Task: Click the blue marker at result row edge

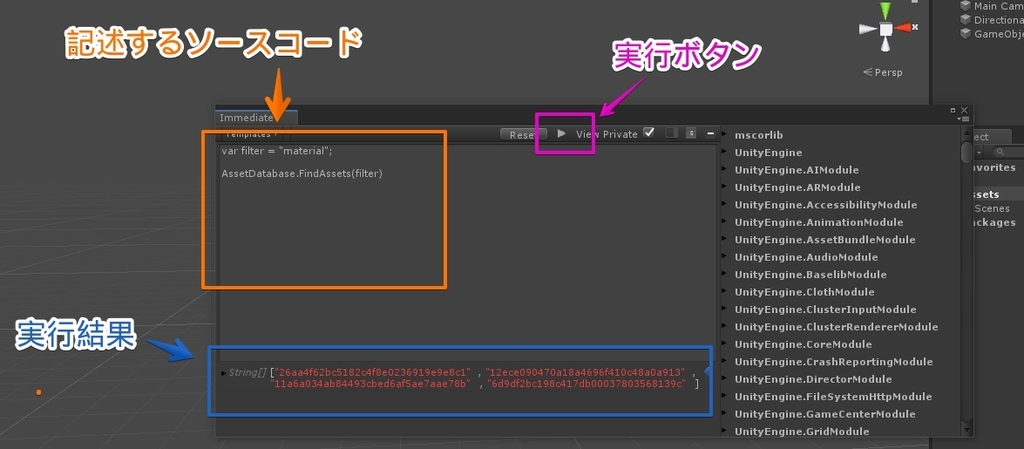Action: click(x=707, y=372)
